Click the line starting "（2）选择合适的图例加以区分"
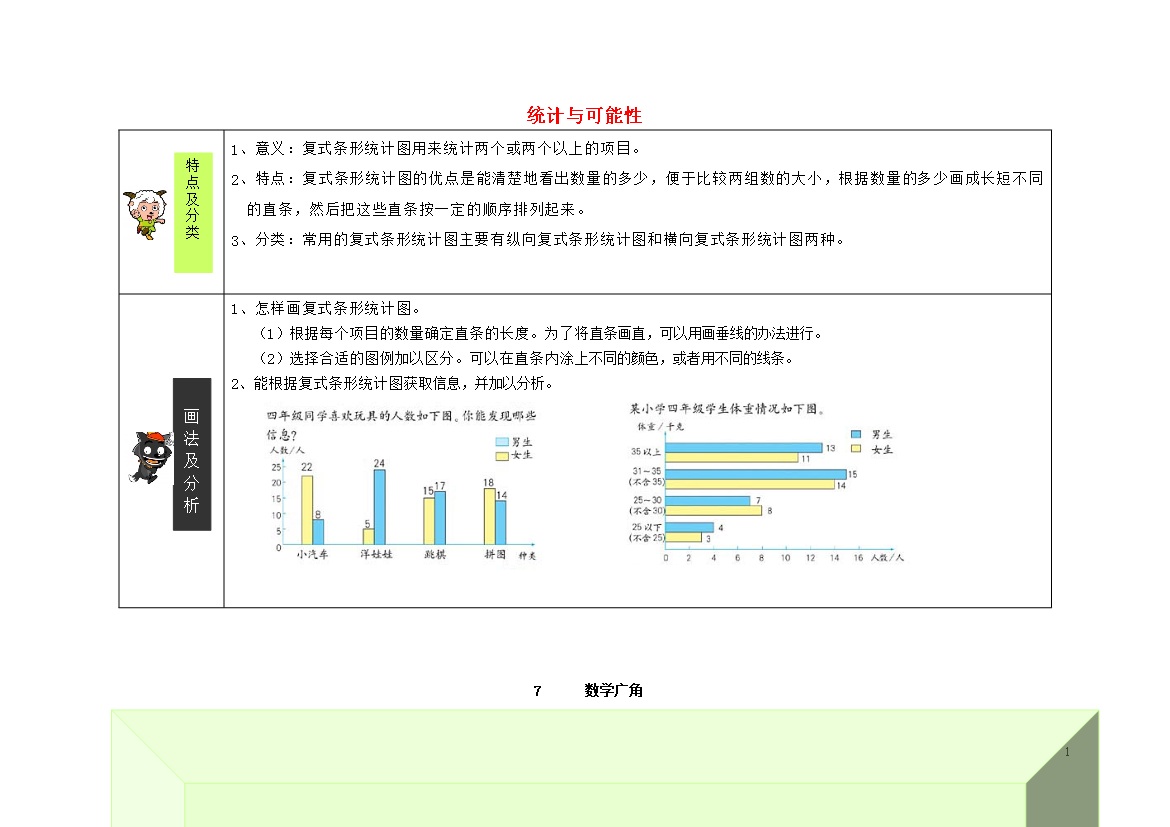 pyautogui.click(x=525, y=358)
